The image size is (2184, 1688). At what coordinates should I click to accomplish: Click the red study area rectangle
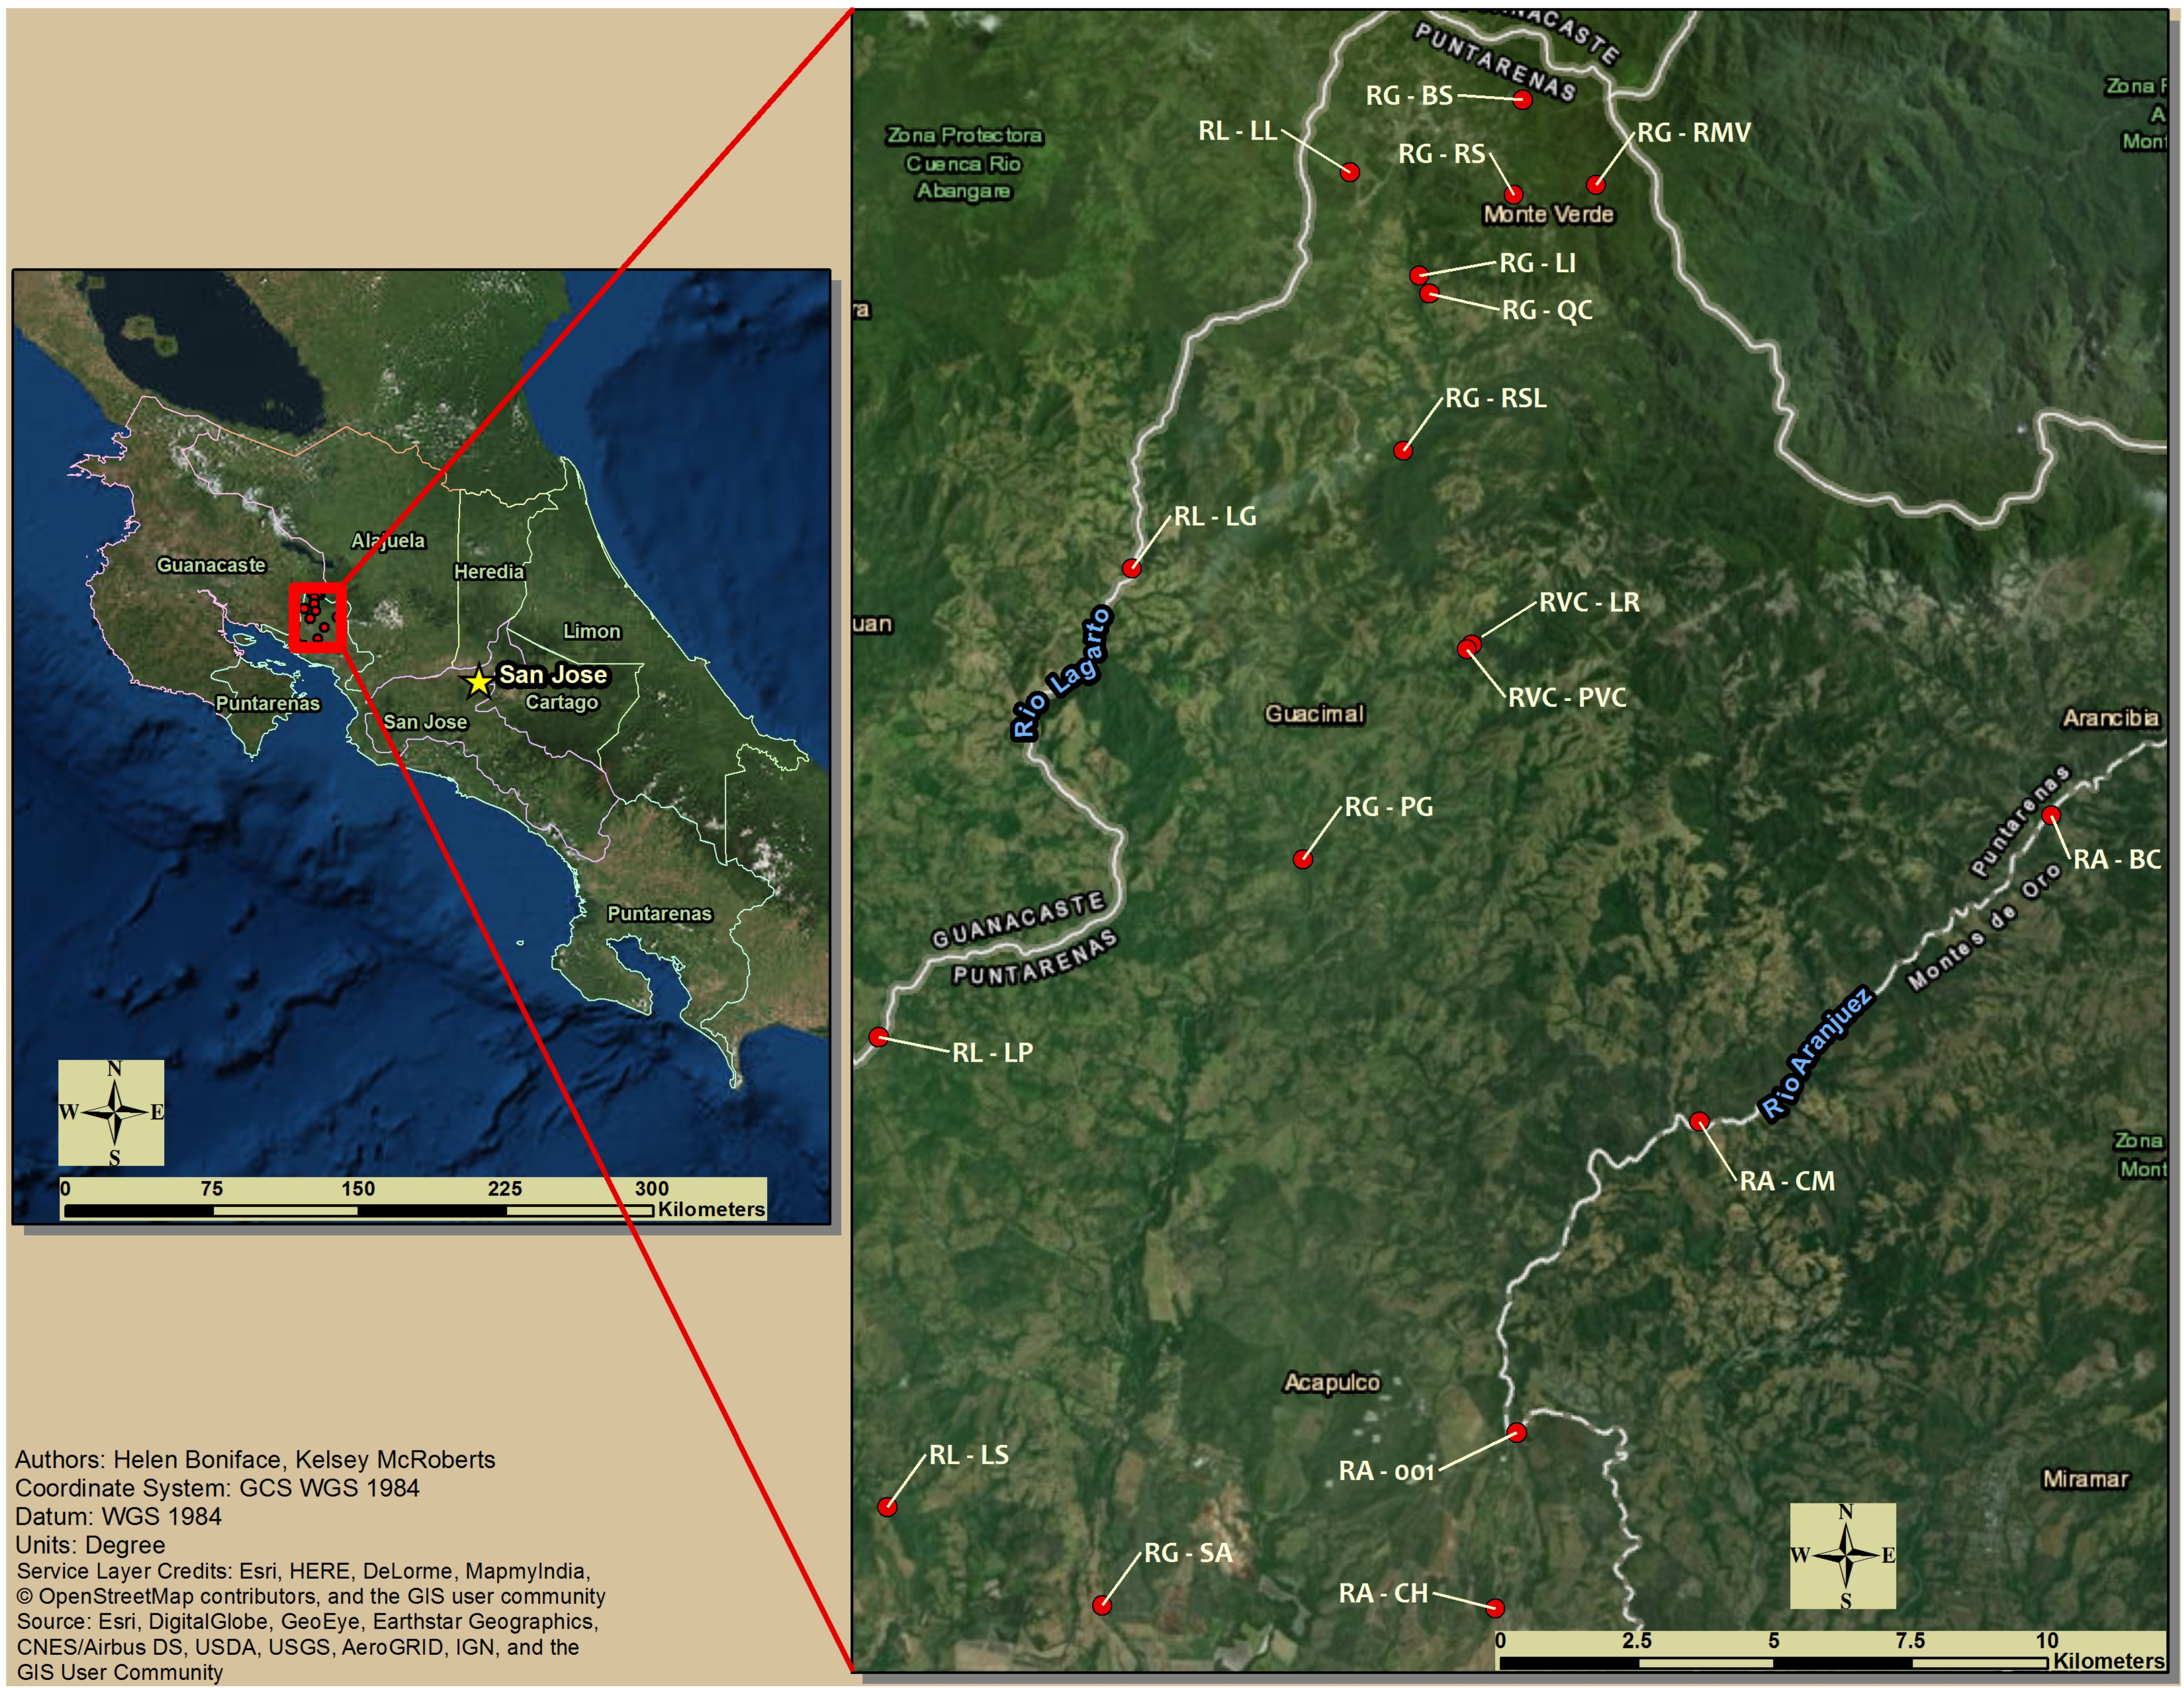(x=318, y=617)
